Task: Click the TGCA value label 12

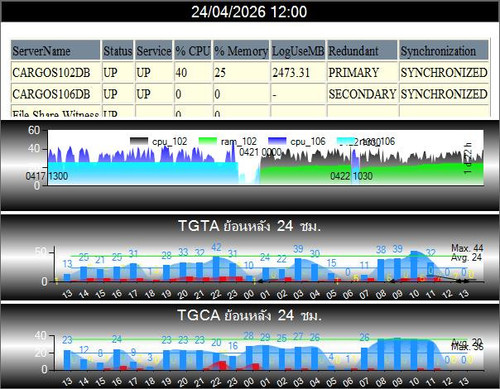Action: tap(84, 350)
